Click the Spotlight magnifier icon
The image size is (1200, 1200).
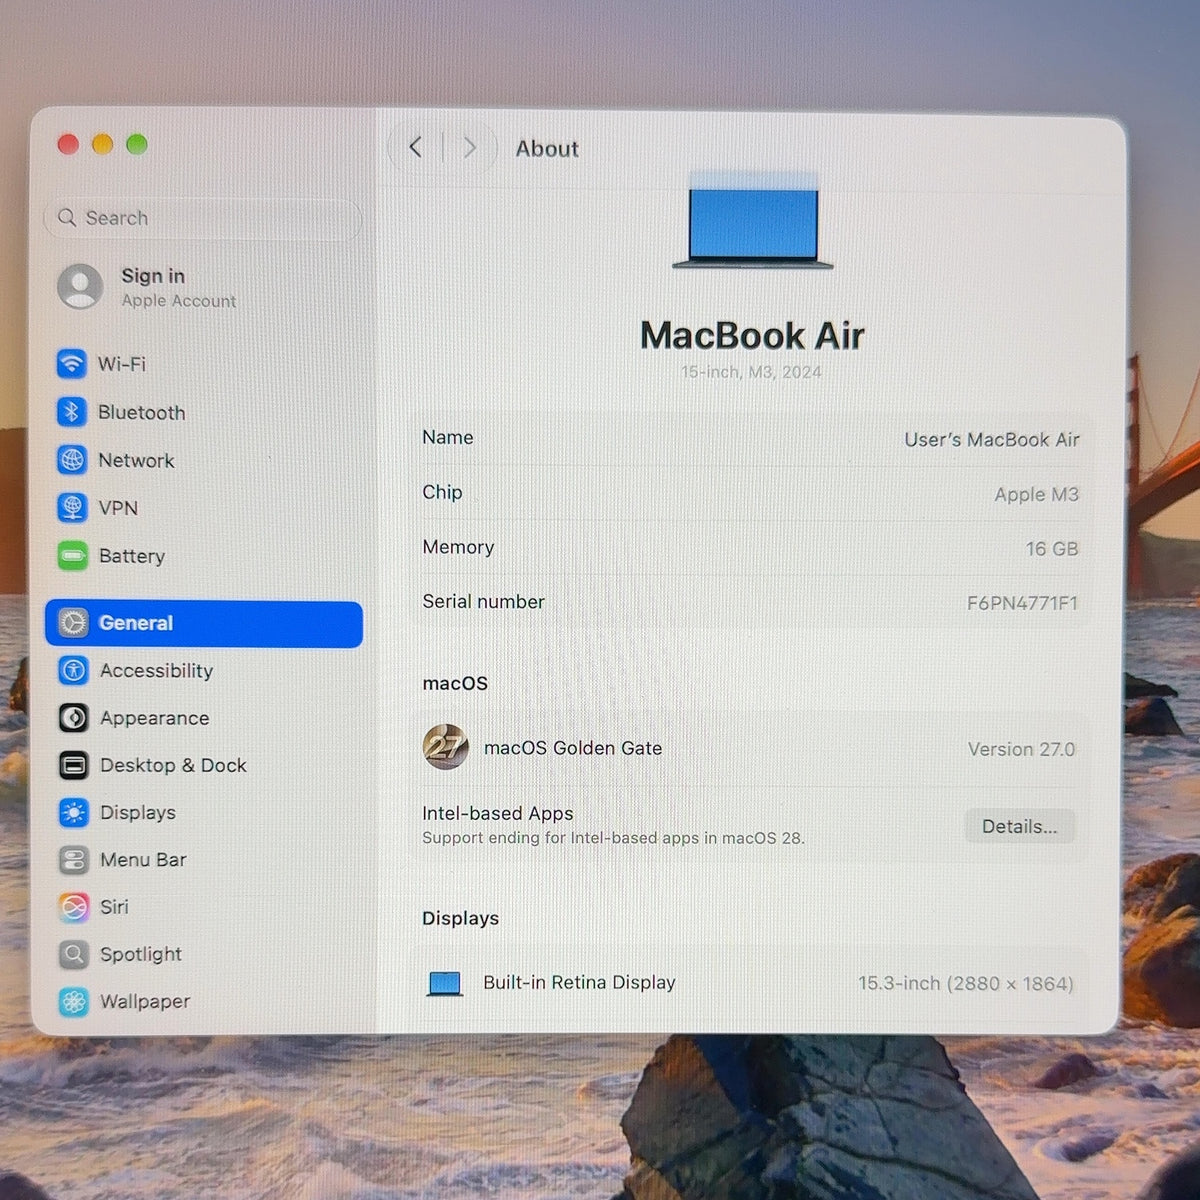[x=73, y=954]
